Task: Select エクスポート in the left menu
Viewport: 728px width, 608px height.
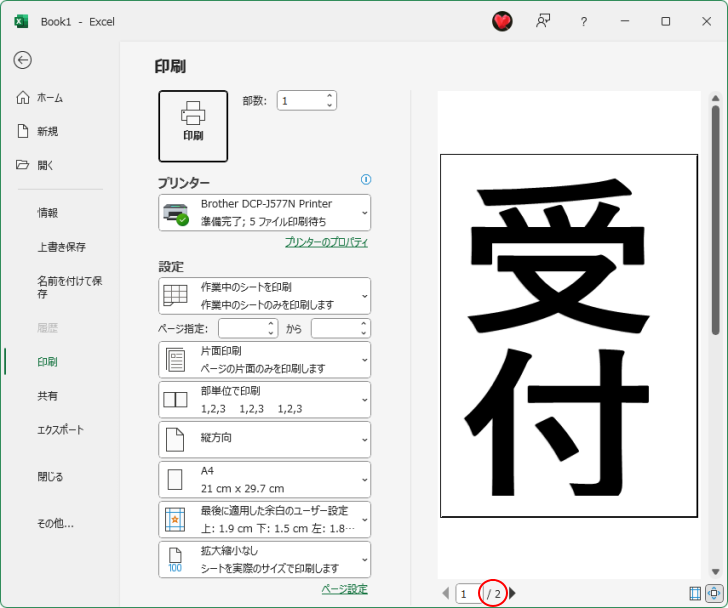Action: tap(60, 430)
